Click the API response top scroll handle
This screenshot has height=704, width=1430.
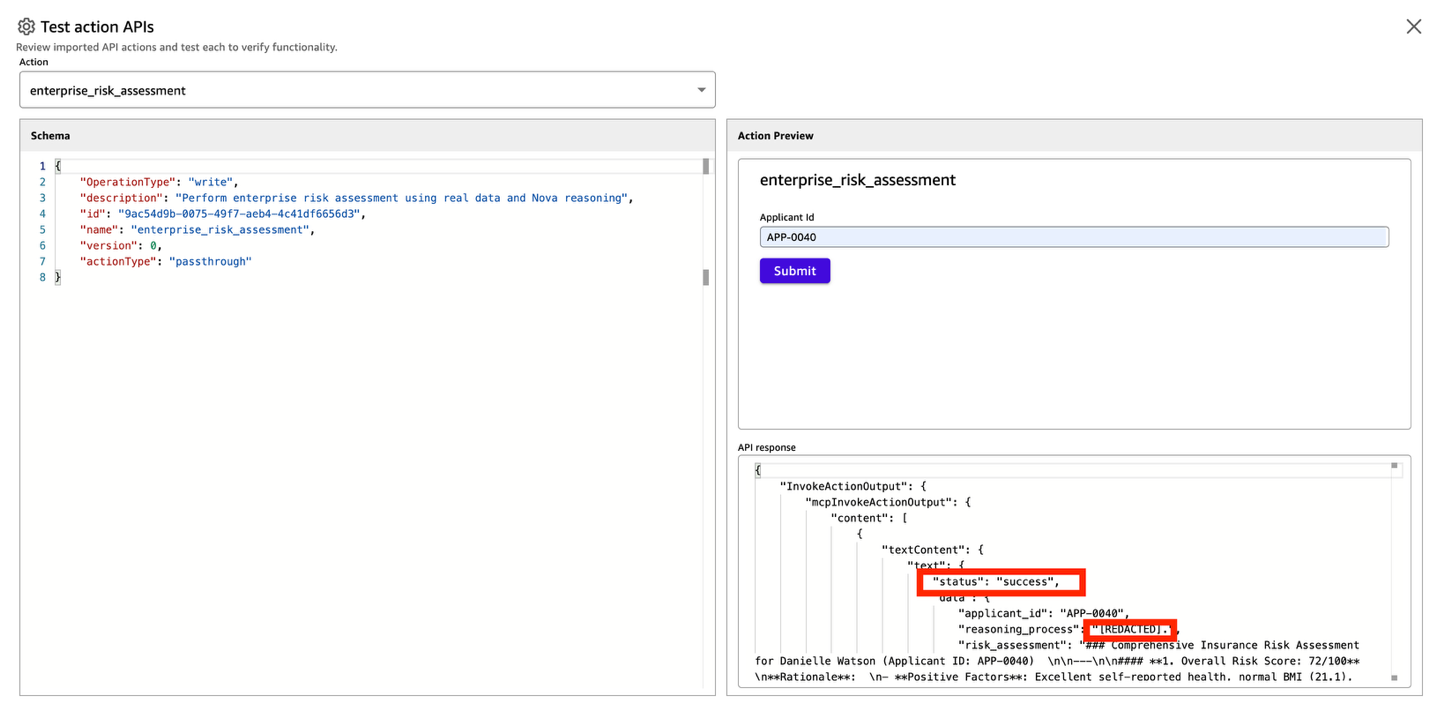pyautogui.click(x=1394, y=466)
